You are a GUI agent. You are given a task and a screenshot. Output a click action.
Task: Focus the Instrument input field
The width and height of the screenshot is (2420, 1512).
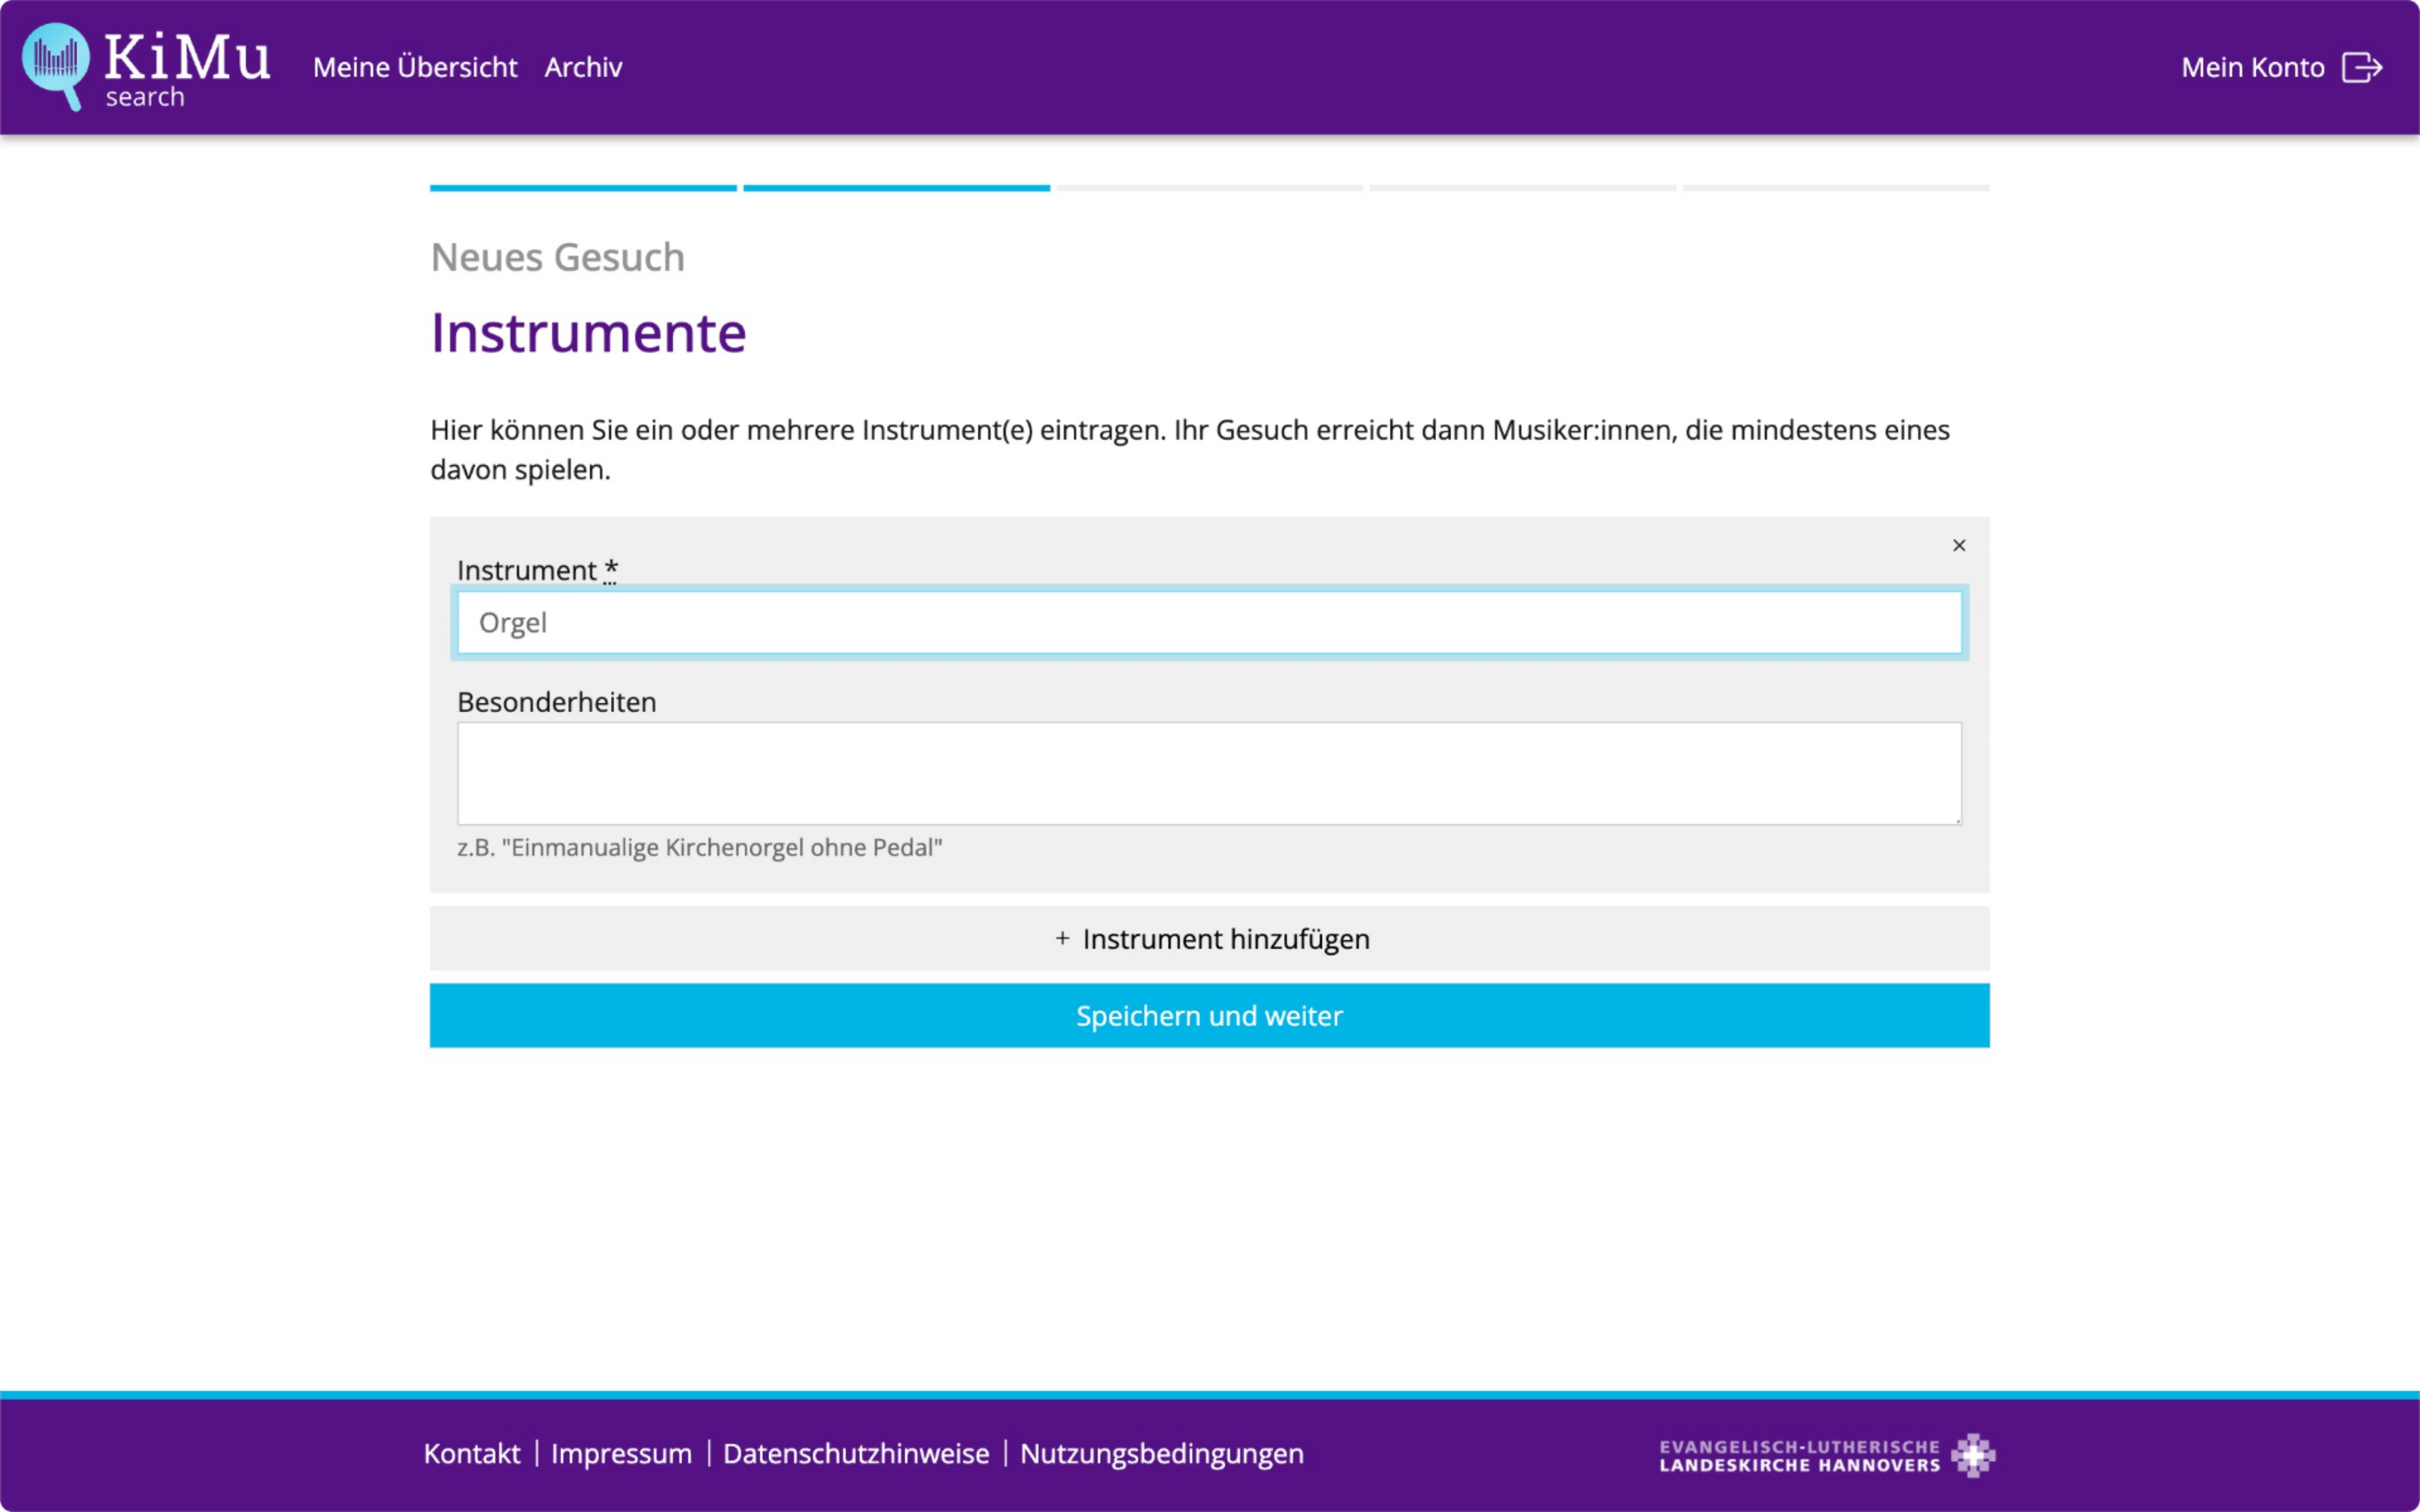1209,622
